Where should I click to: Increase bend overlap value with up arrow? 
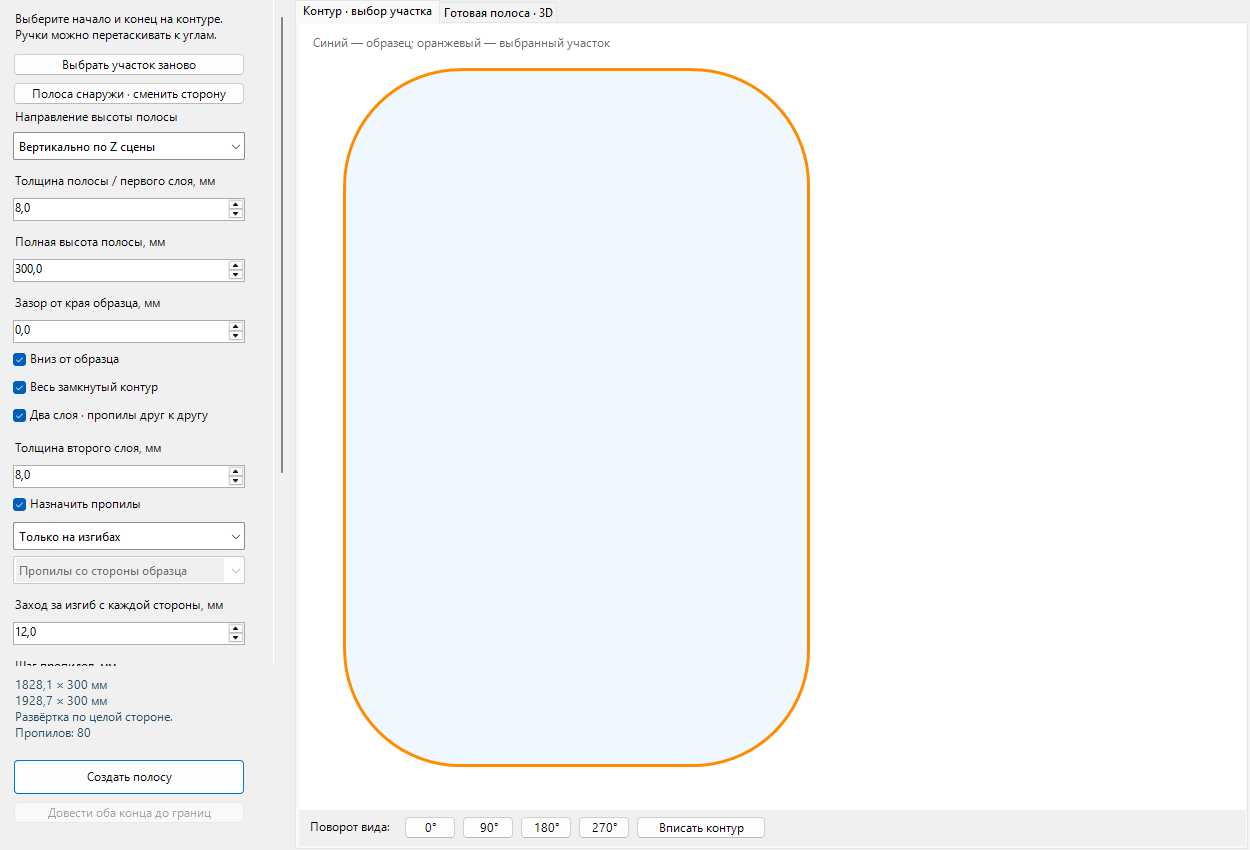pyautogui.click(x=236, y=627)
